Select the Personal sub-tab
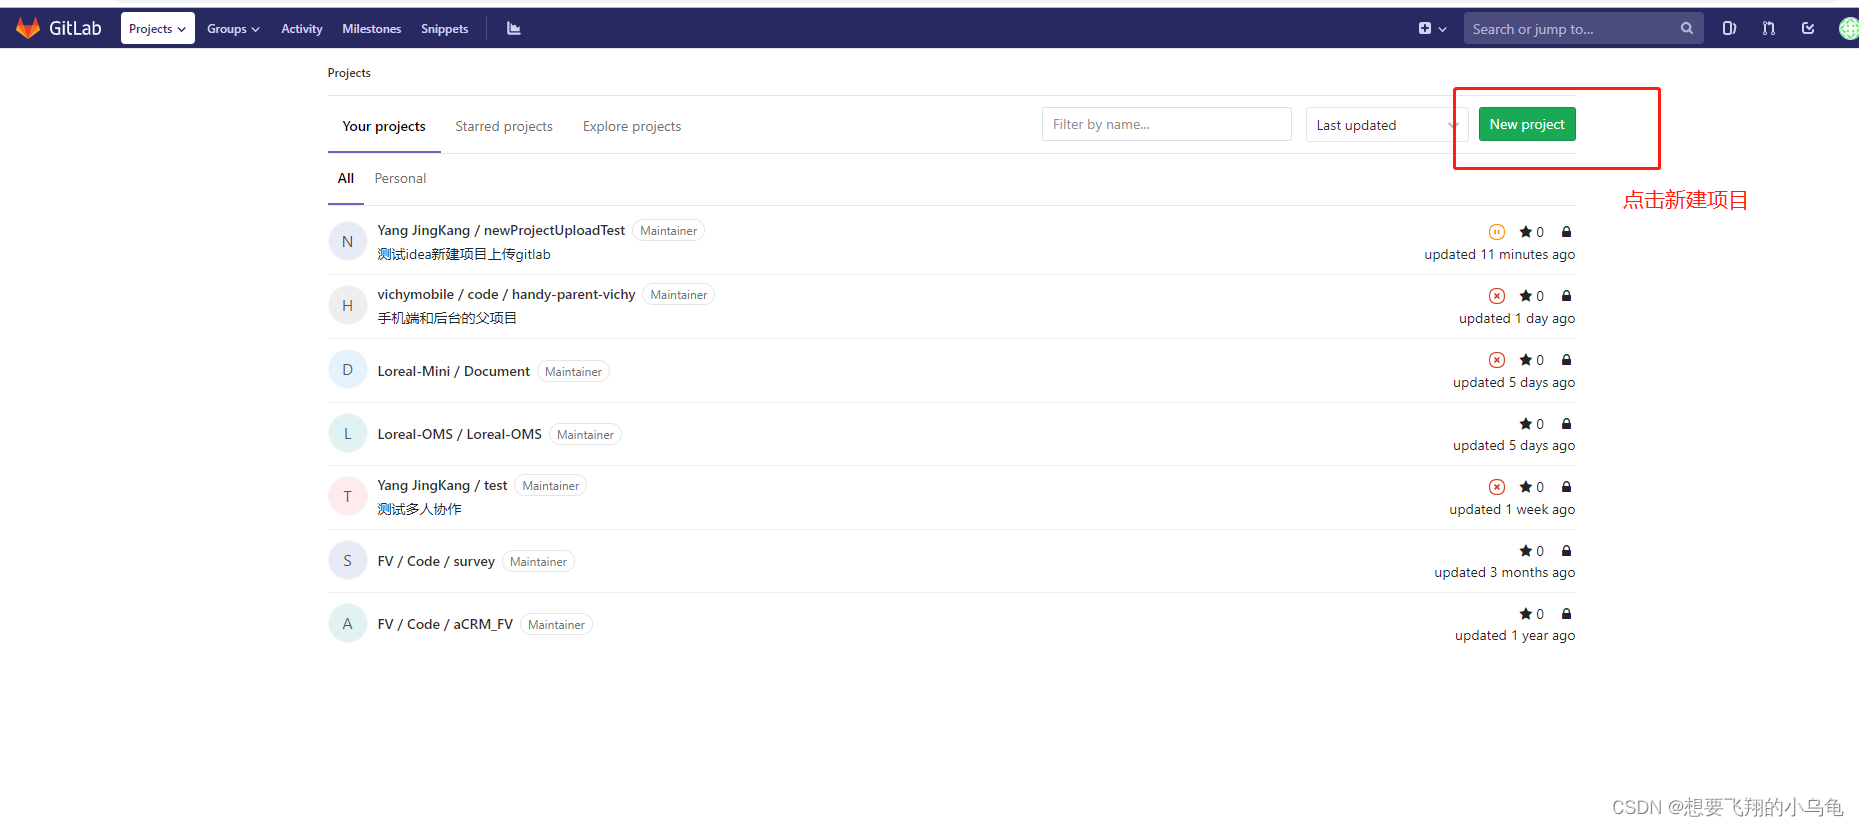Screen dimensions: 1859x826 400,178
